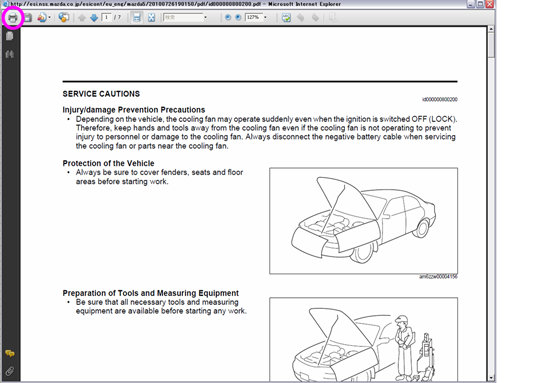
Task: Click the zoom percentage field showing 127%
Action: (254, 17)
